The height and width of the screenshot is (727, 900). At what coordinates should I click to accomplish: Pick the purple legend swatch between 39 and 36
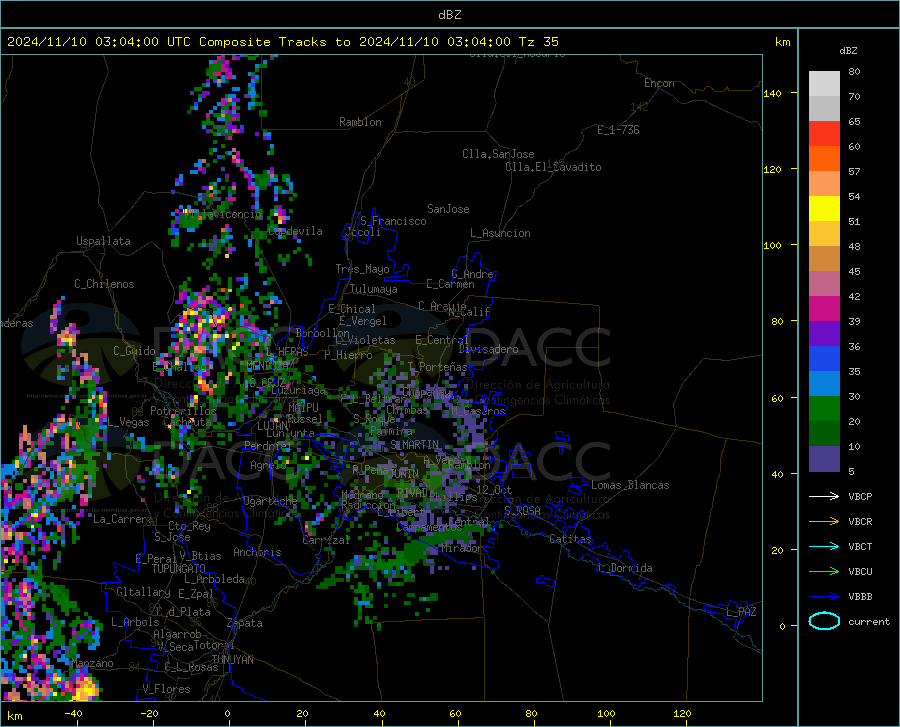pyautogui.click(x=824, y=334)
